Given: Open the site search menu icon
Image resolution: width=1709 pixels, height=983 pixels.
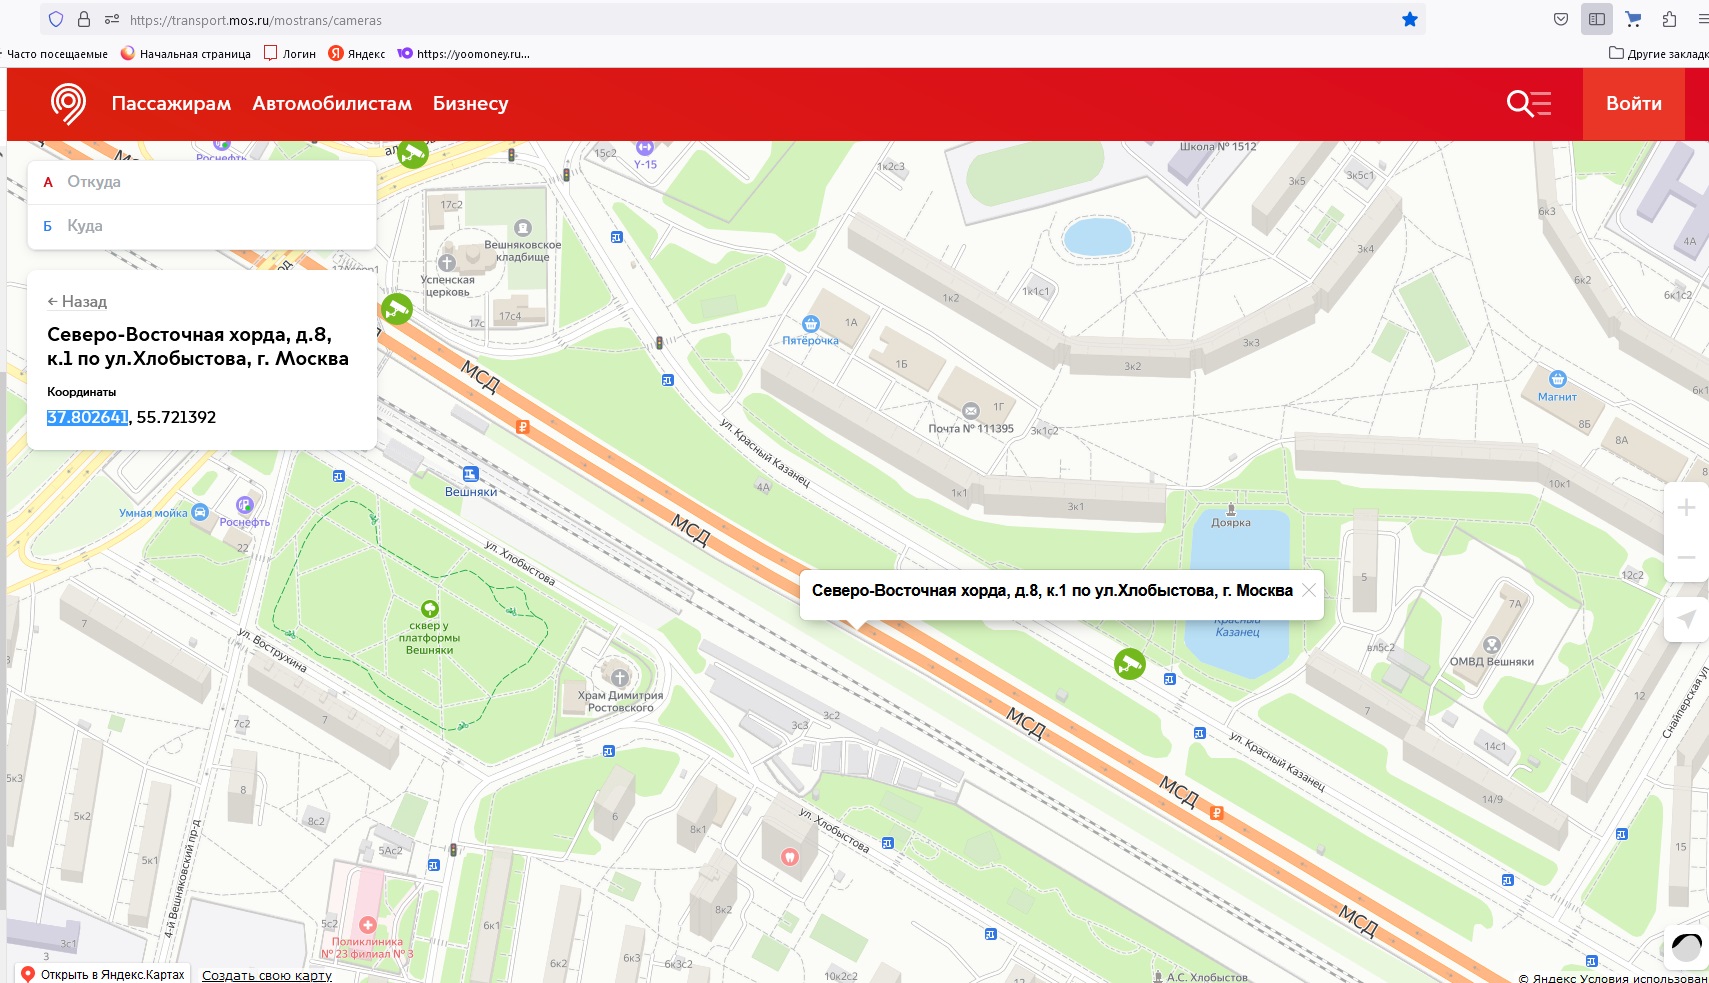Looking at the screenshot, I should [x=1528, y=103].
